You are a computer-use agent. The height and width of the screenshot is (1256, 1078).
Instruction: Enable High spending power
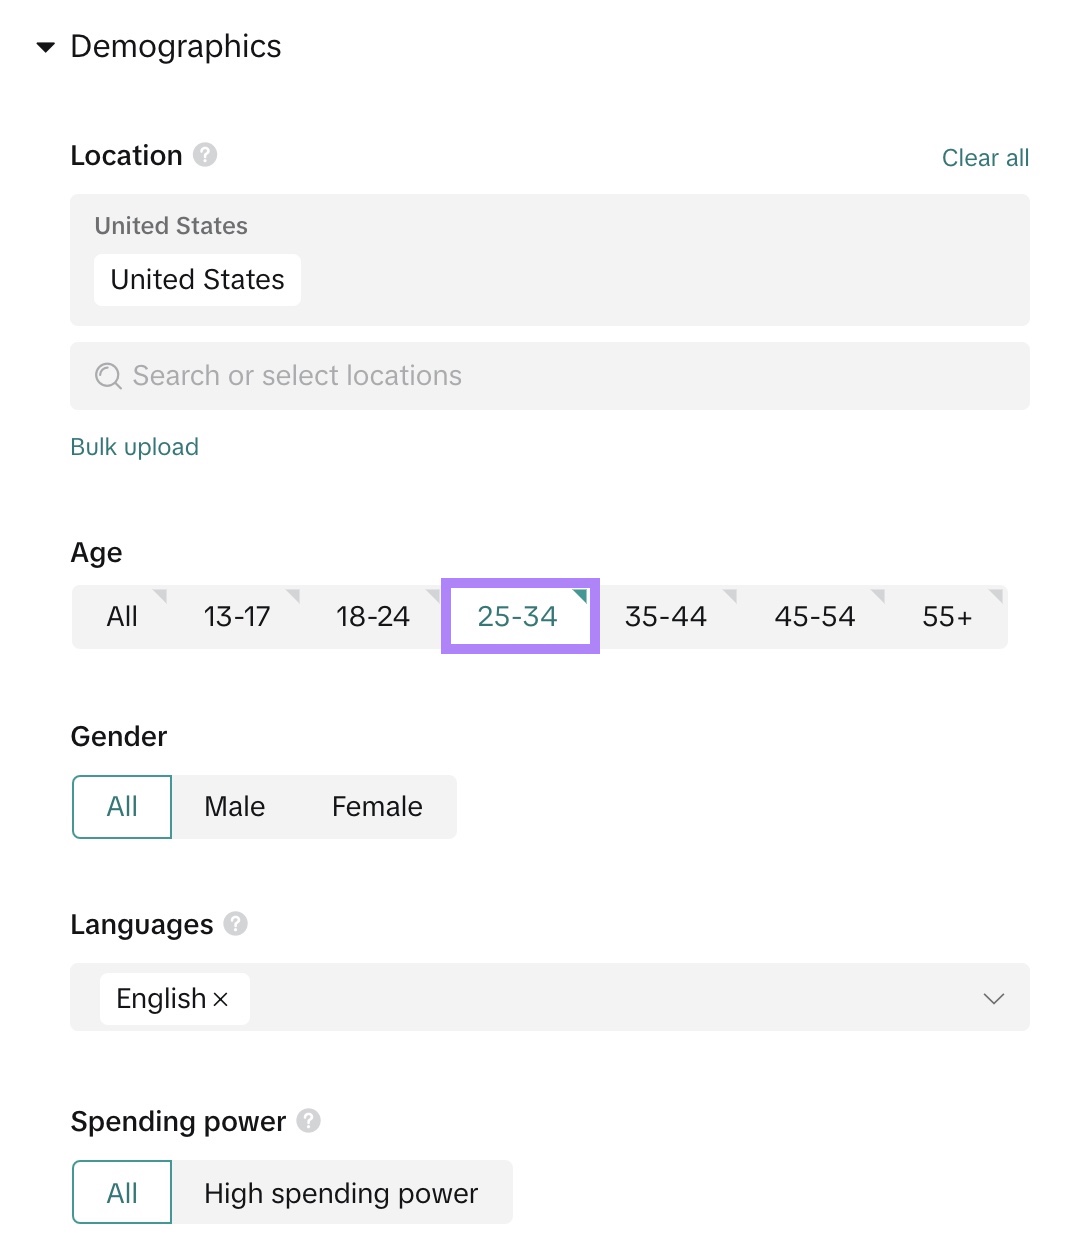click(342, 1192)
